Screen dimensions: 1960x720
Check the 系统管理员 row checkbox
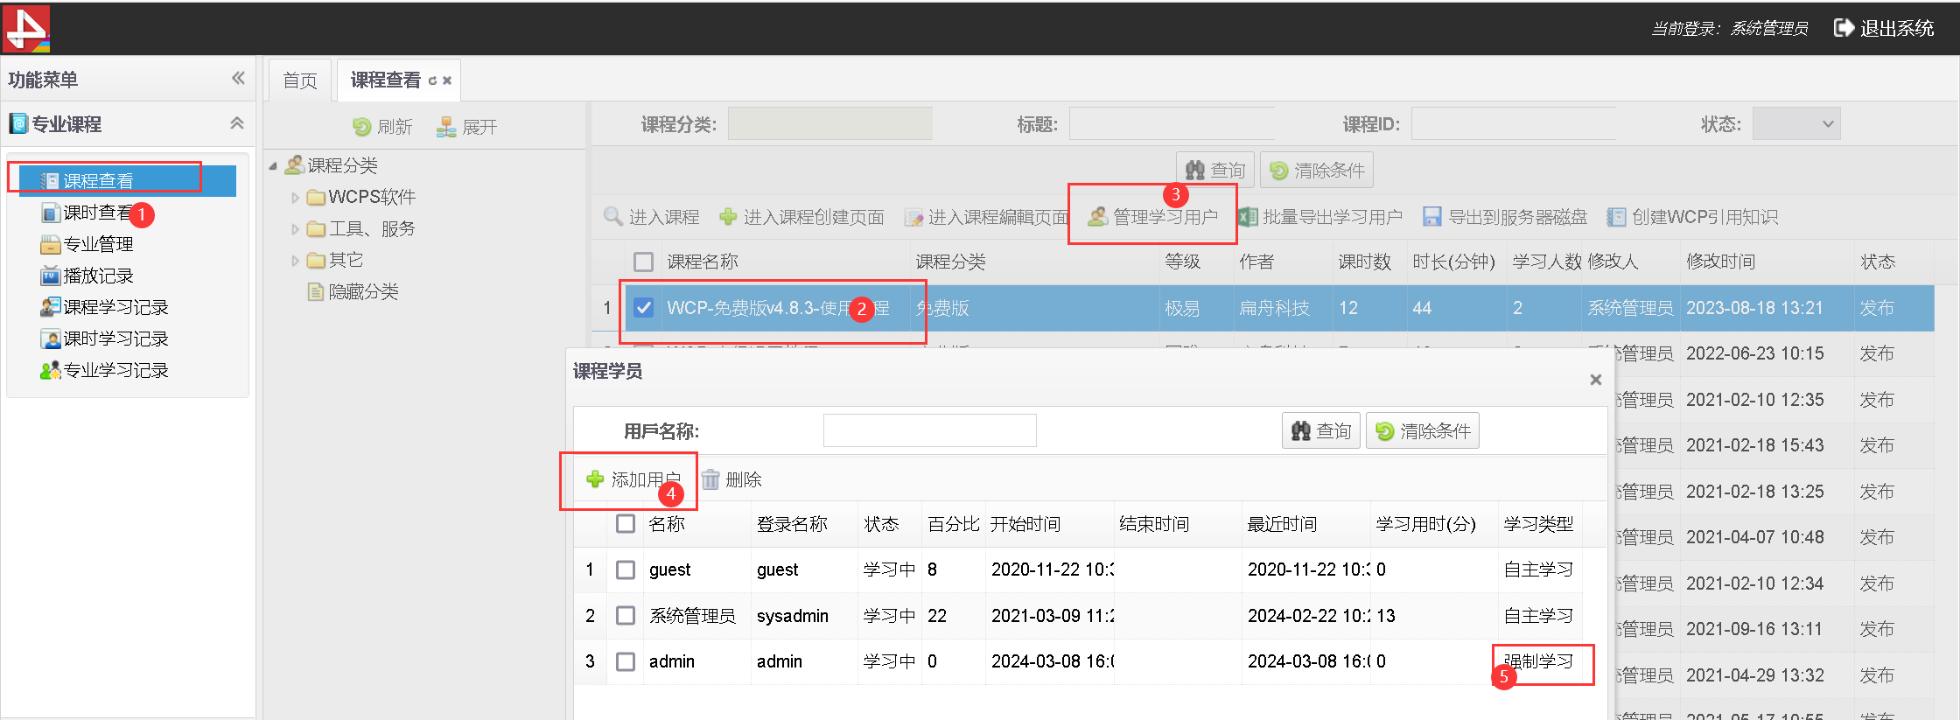point(626,616)
